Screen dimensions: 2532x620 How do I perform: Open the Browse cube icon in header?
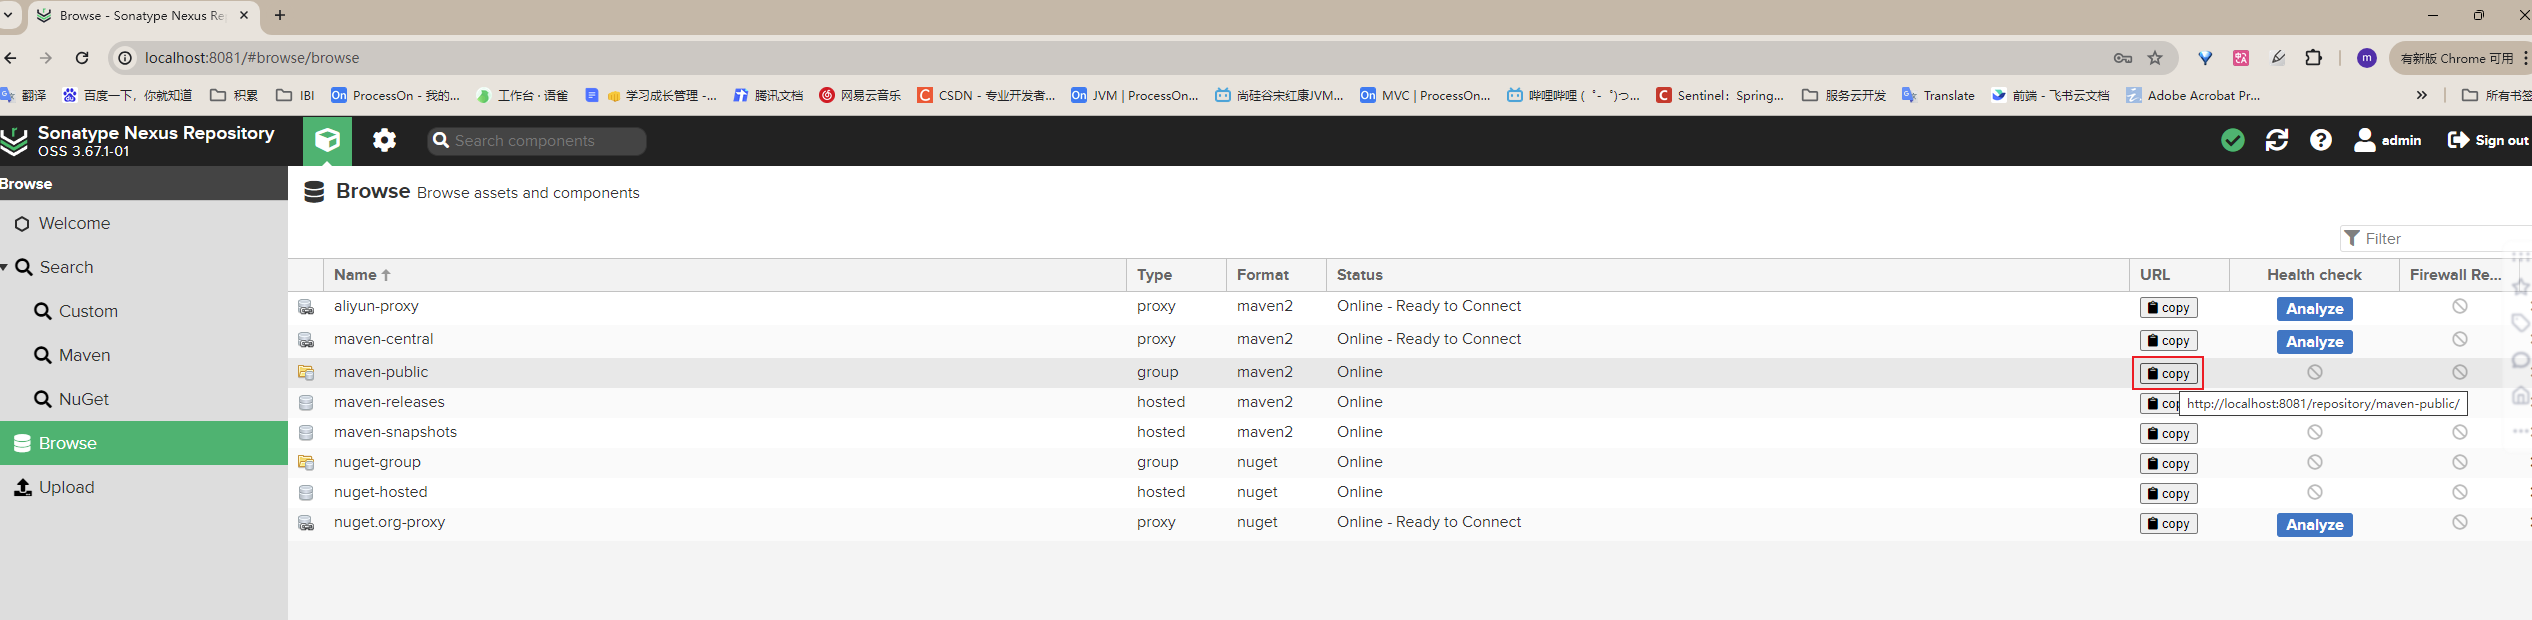pos(328,141)
